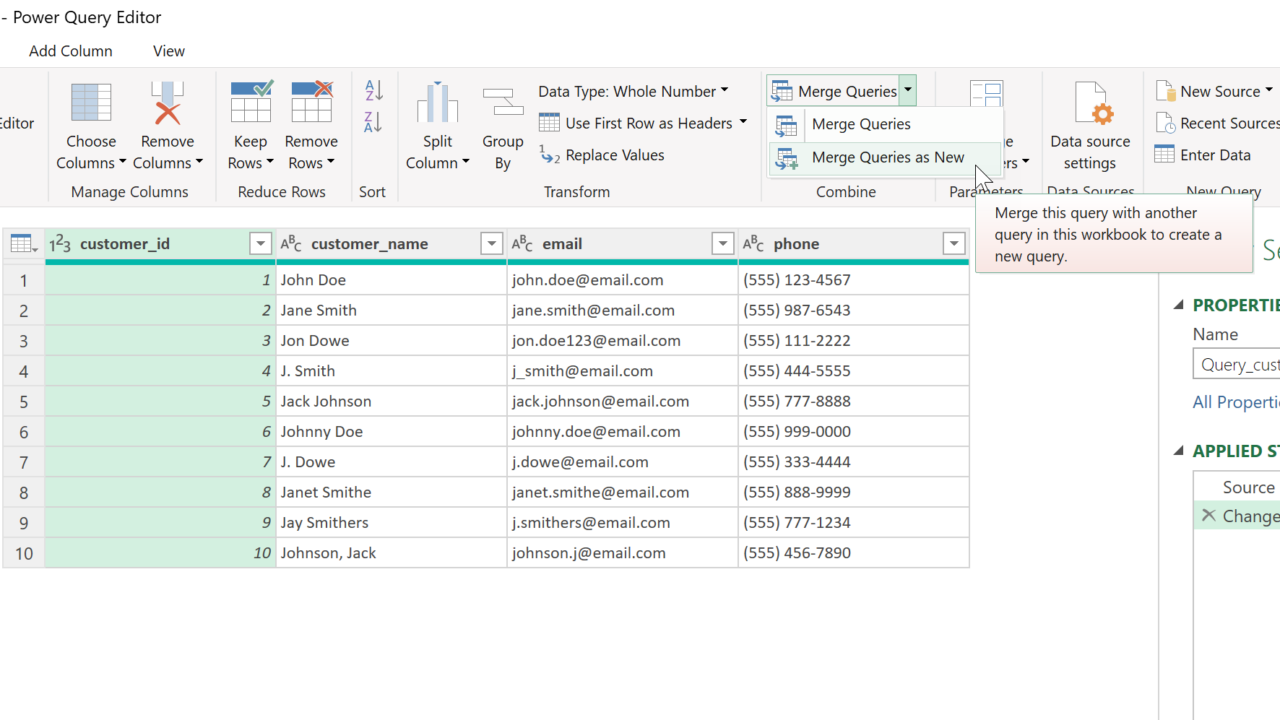1280x720 pixels.
Task: Click the Split Column icon
Action: tap(437, 104)
